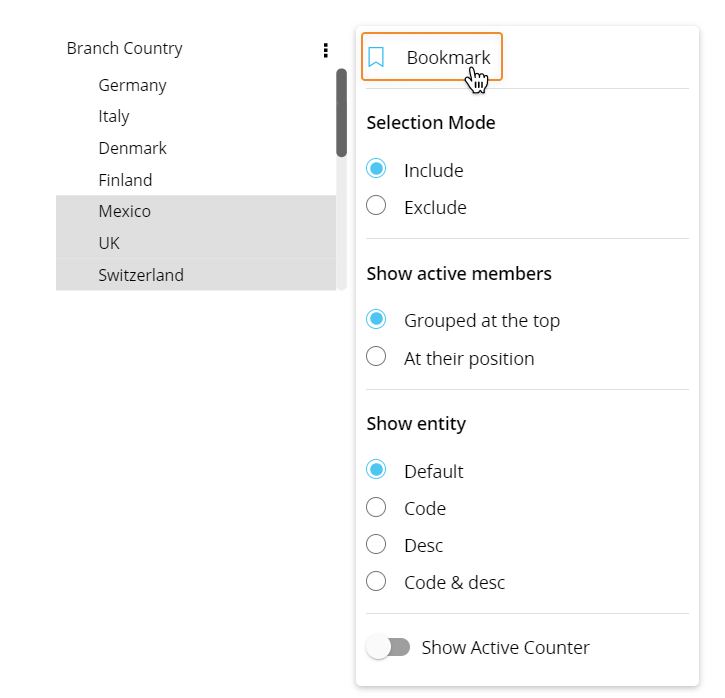The image size is (725, 698).
Task: Click the Bookmark menu entry
Action: coord(447,58)
